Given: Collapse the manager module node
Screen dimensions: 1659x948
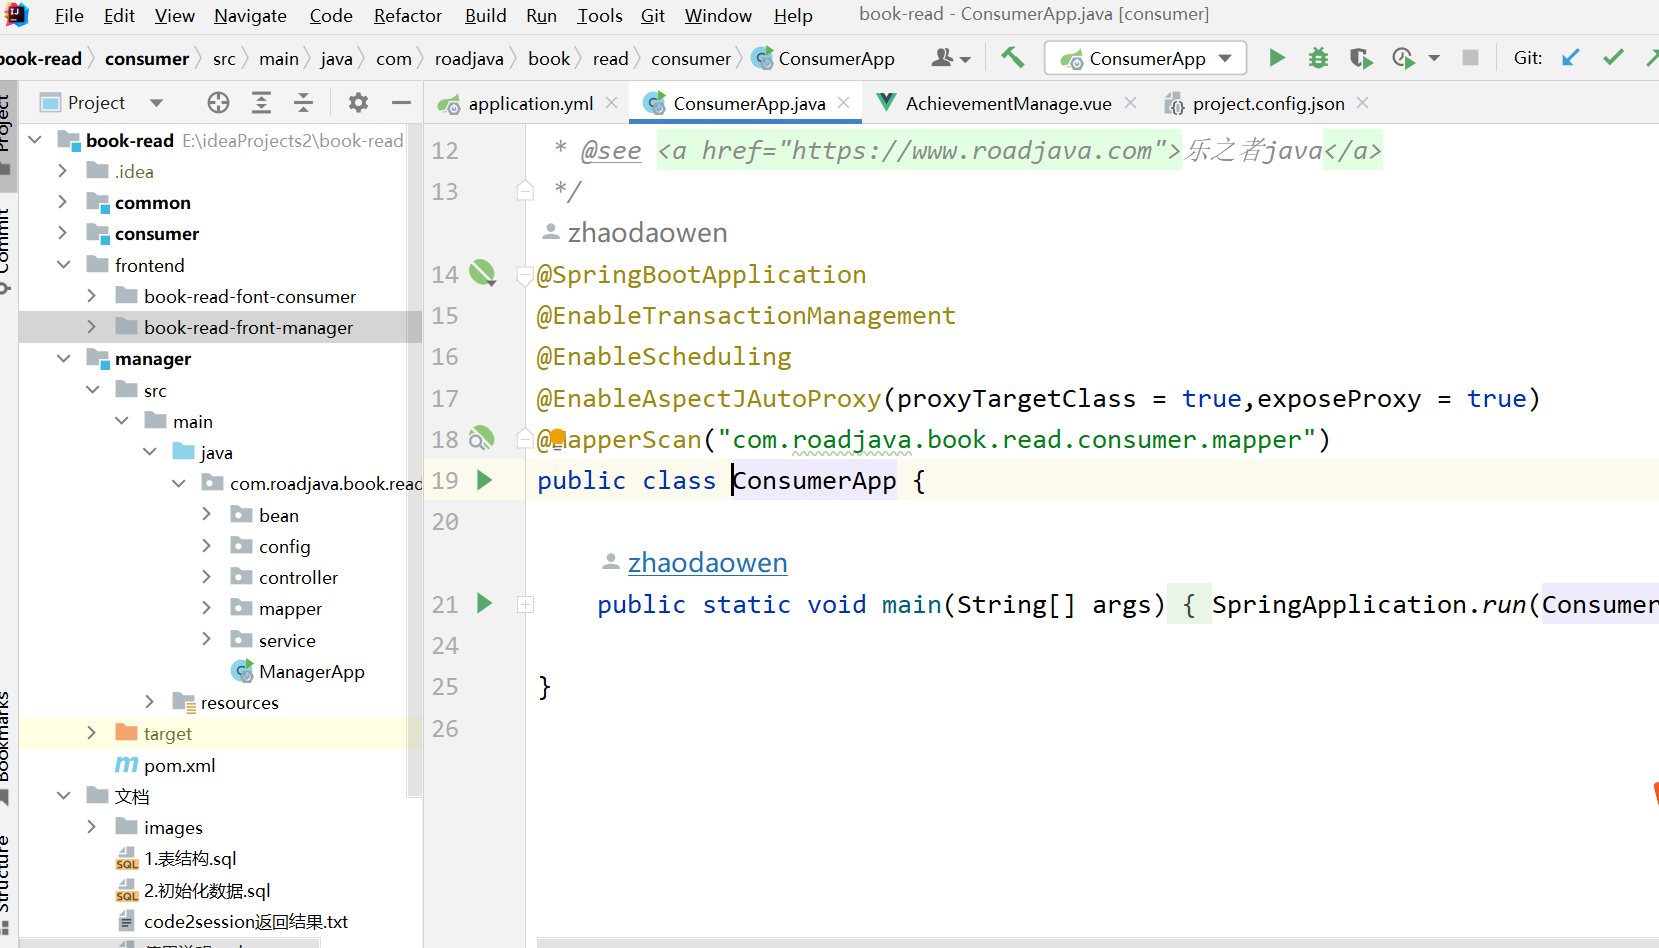Looking at the screenshot, I should pyautogui.click(x=64, y=359).
